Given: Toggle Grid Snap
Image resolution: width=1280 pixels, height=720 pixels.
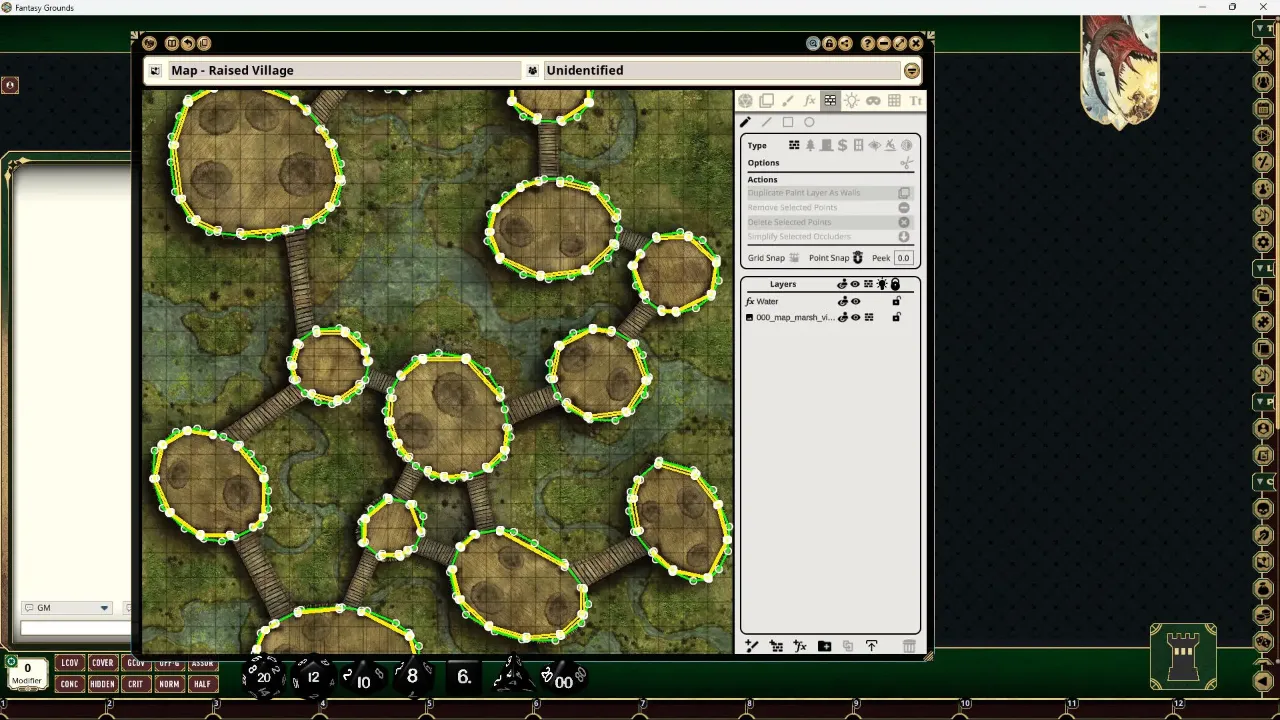Looking at the screenshot, I should [794, 258].
